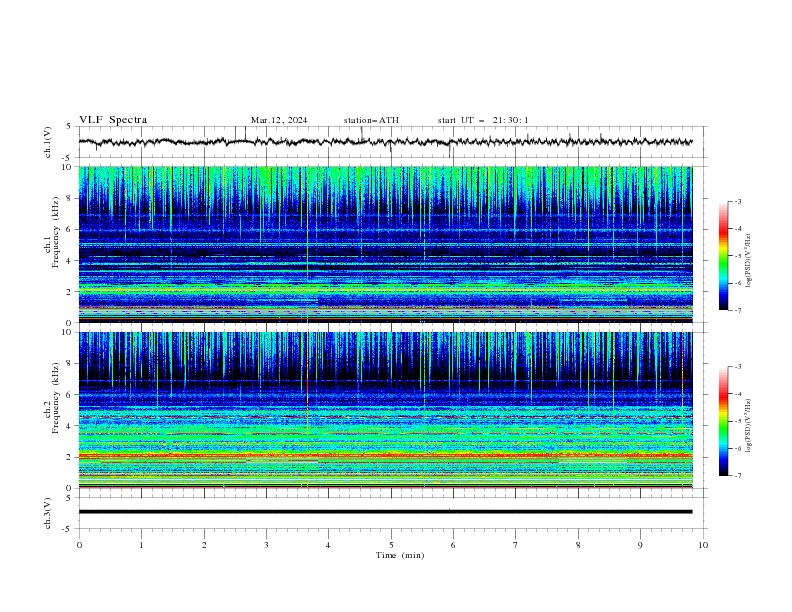Click the ch.1 PSD color bar
The image size is (792, 612).
723,256
